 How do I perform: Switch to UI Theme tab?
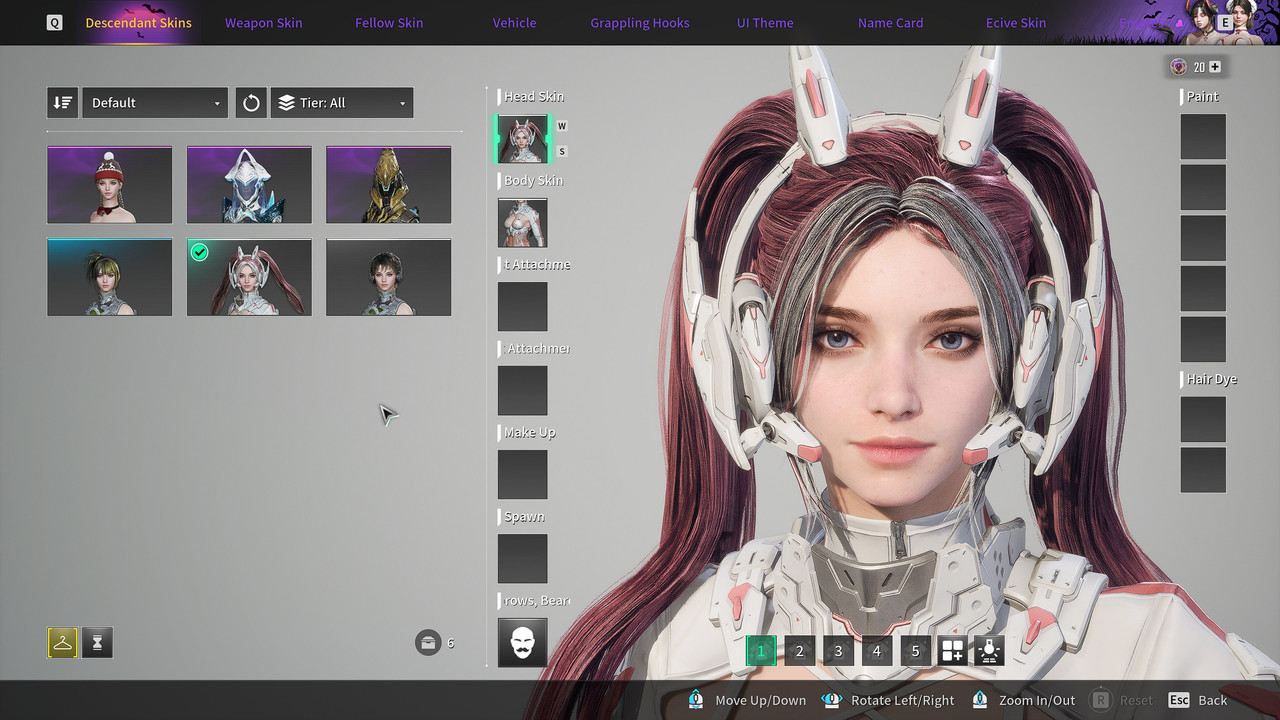coord(765,23)
